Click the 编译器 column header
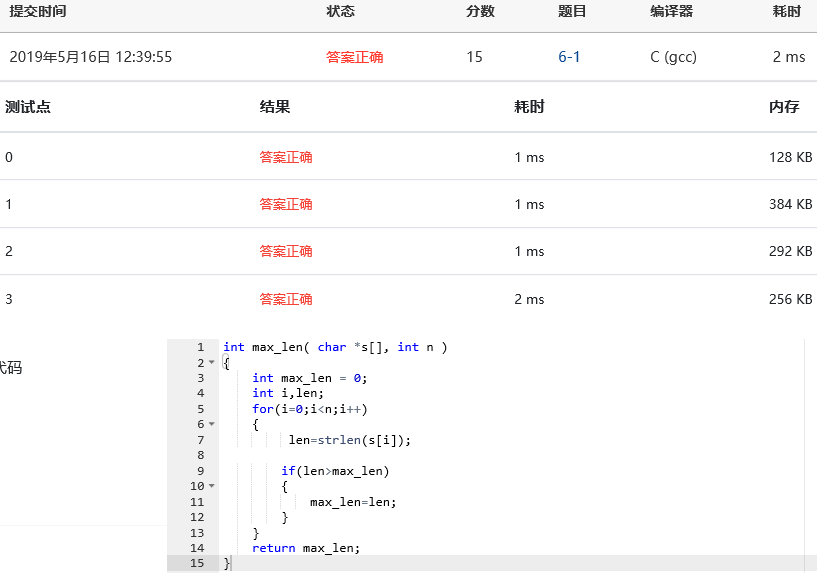The height and width of the screenshot is (573, 817). click(x=671, y=11)
